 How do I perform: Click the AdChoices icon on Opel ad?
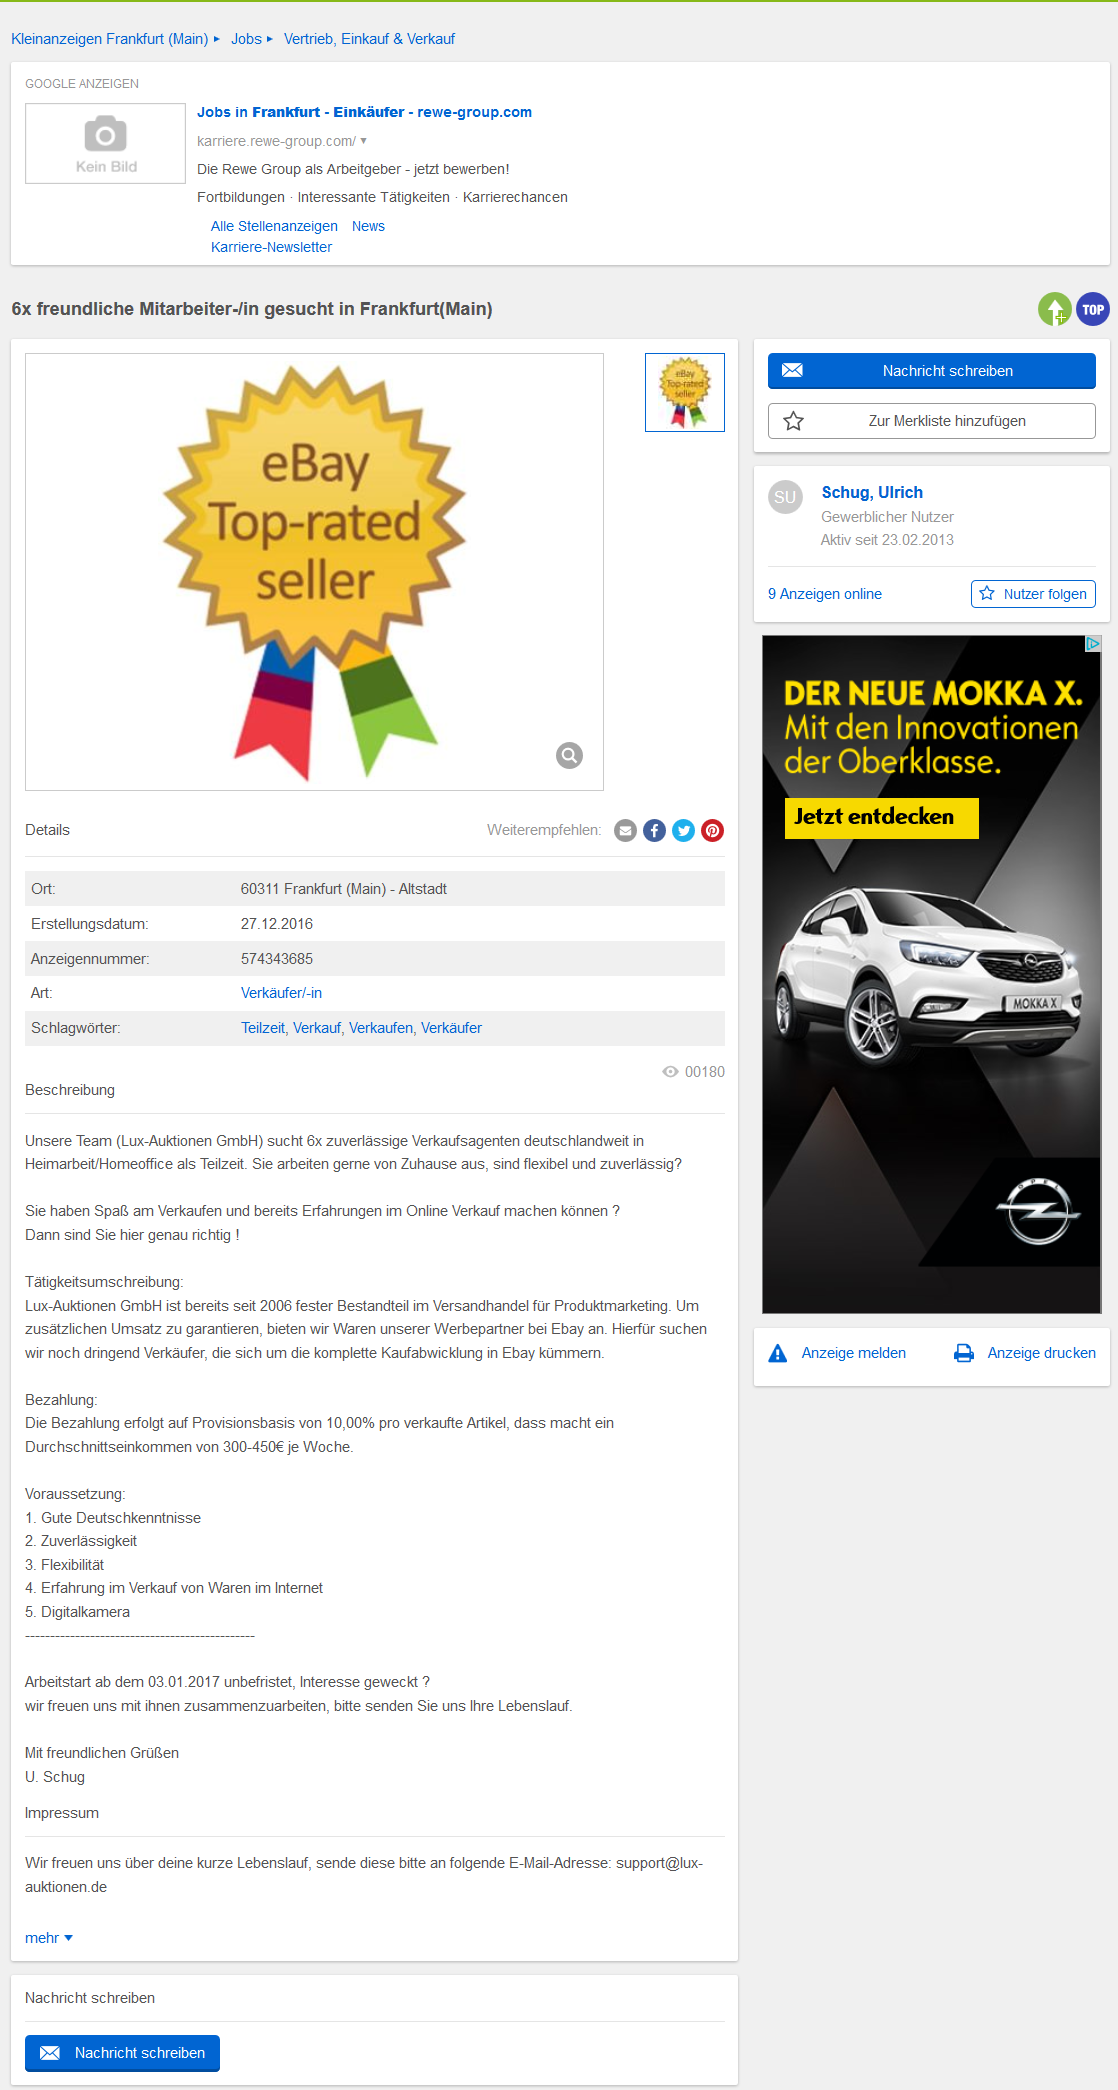[1093, 643]
